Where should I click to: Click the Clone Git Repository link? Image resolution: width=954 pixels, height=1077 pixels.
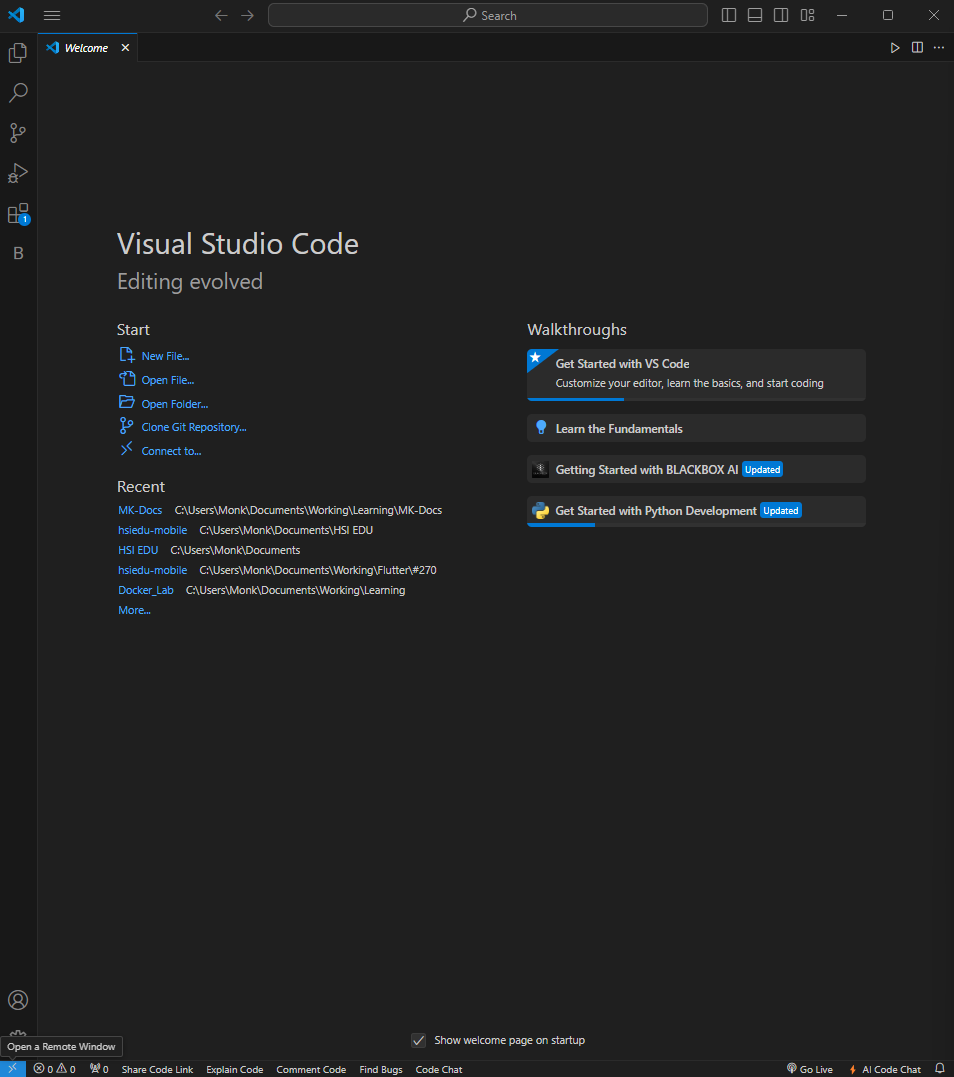click(193, 427)
